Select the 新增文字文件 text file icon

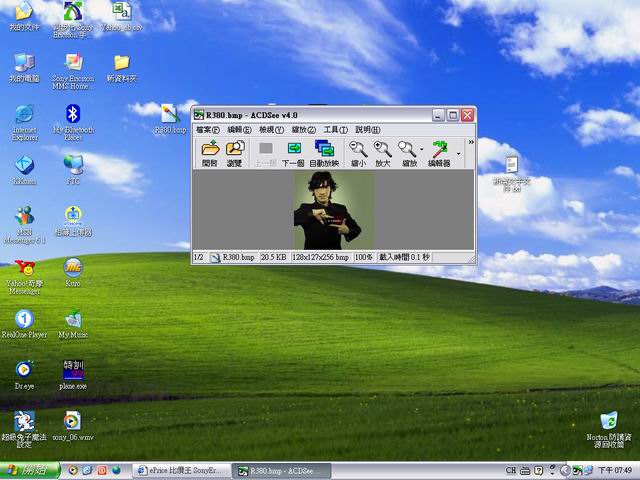coord(511,174)
